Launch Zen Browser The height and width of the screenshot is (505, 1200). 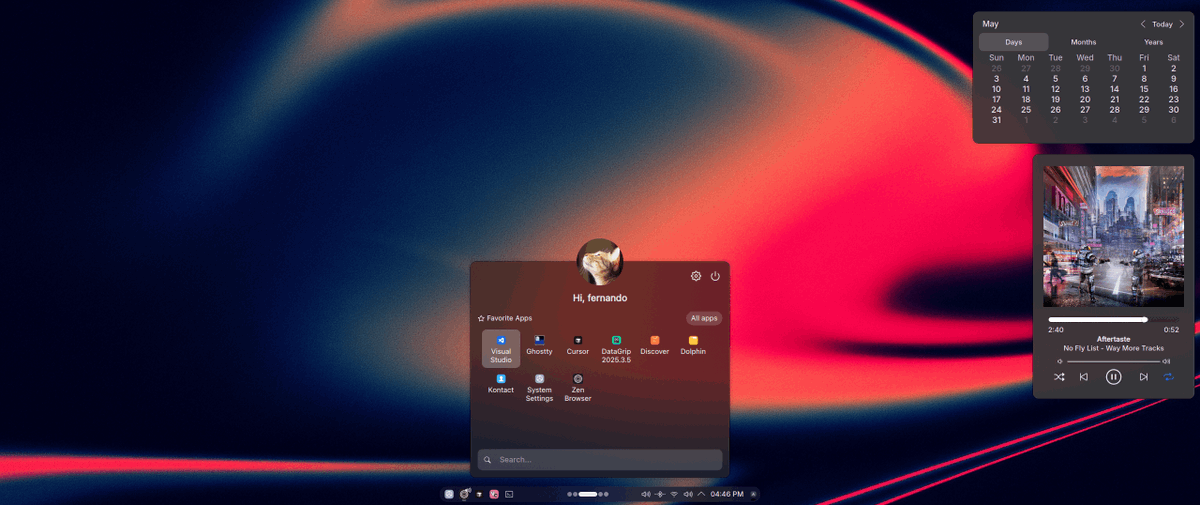(x=578, y=388)
